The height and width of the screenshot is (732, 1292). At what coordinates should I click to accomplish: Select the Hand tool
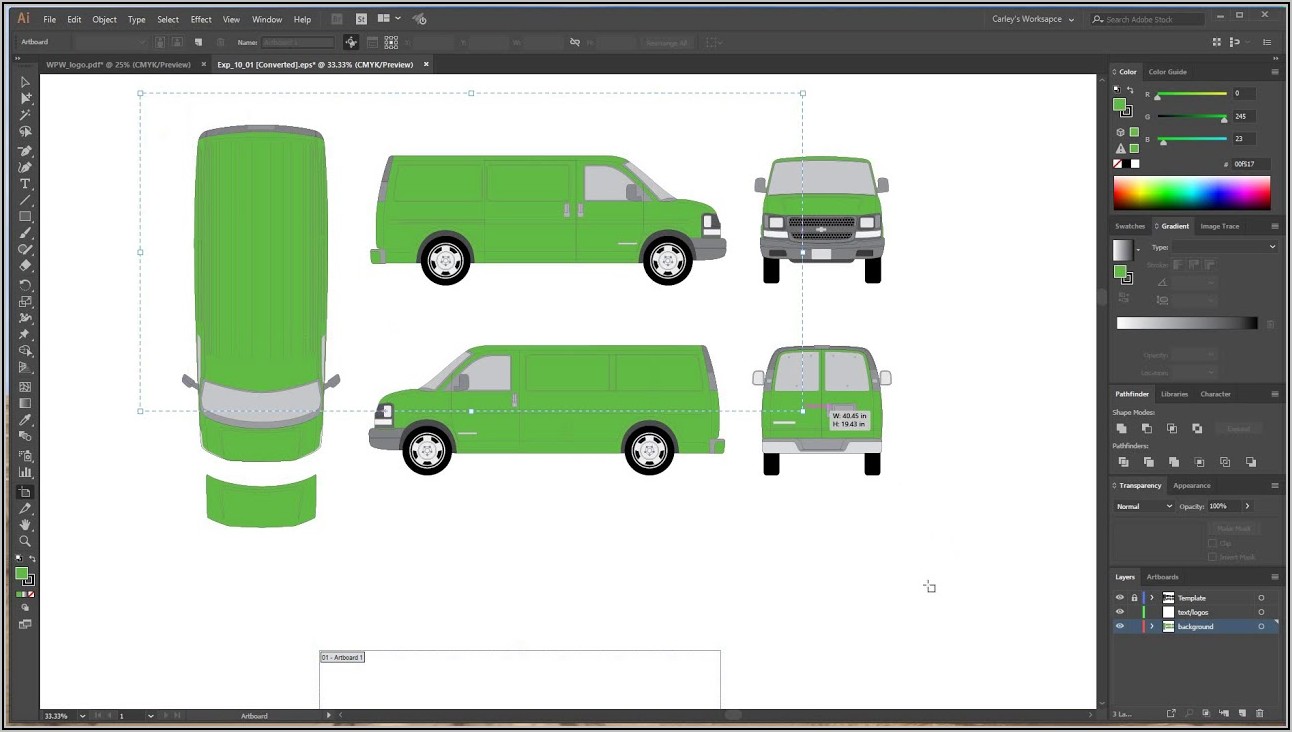tap(25, 524)
